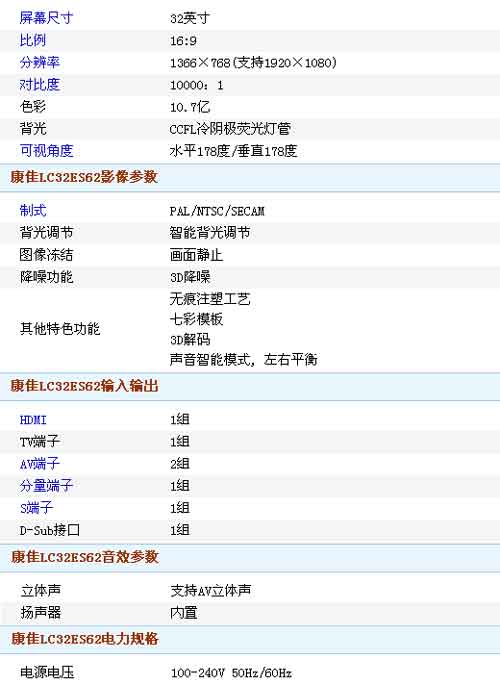Click the 2组 value in AV端子 row
Viewport: 500px width, 685px height.
180,464
